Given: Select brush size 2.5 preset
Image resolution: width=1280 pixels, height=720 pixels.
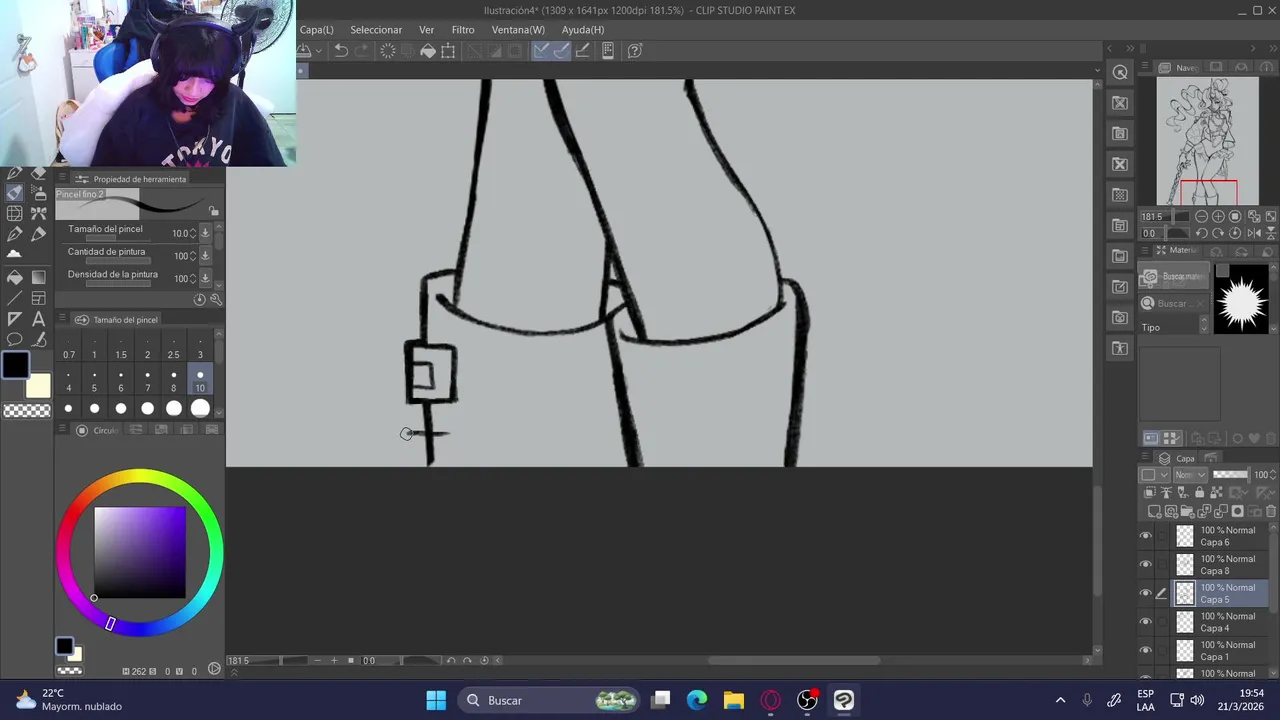Looking at the screenshot, I should tap(174, 349).
